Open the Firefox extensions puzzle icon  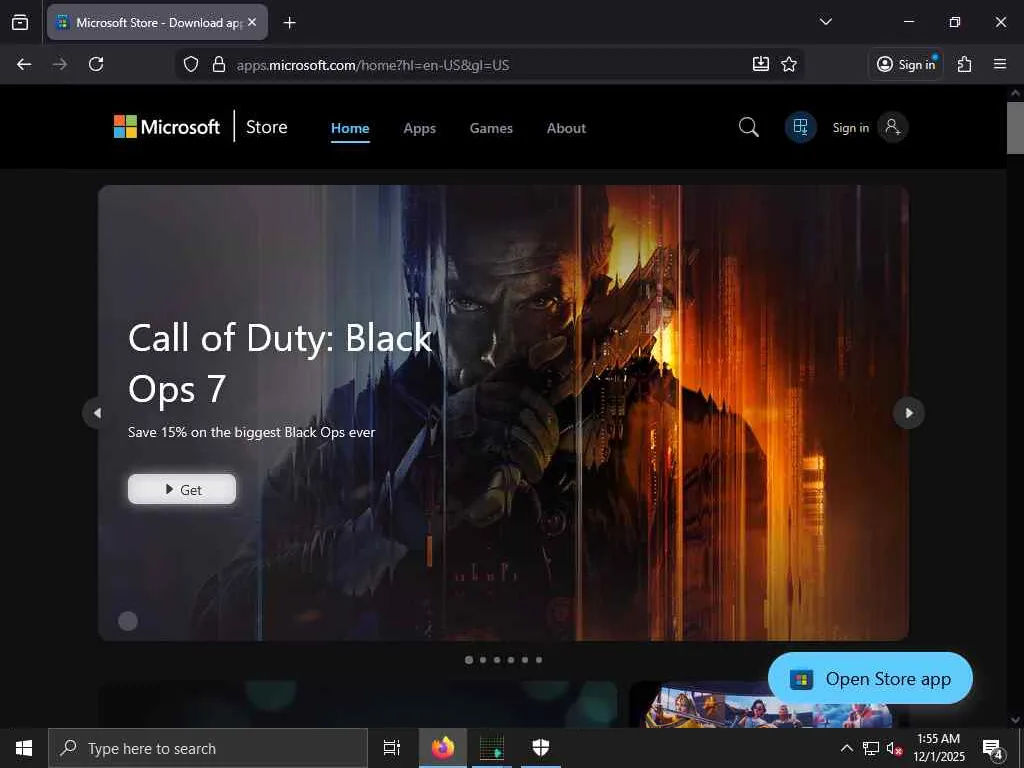point(964,64)
